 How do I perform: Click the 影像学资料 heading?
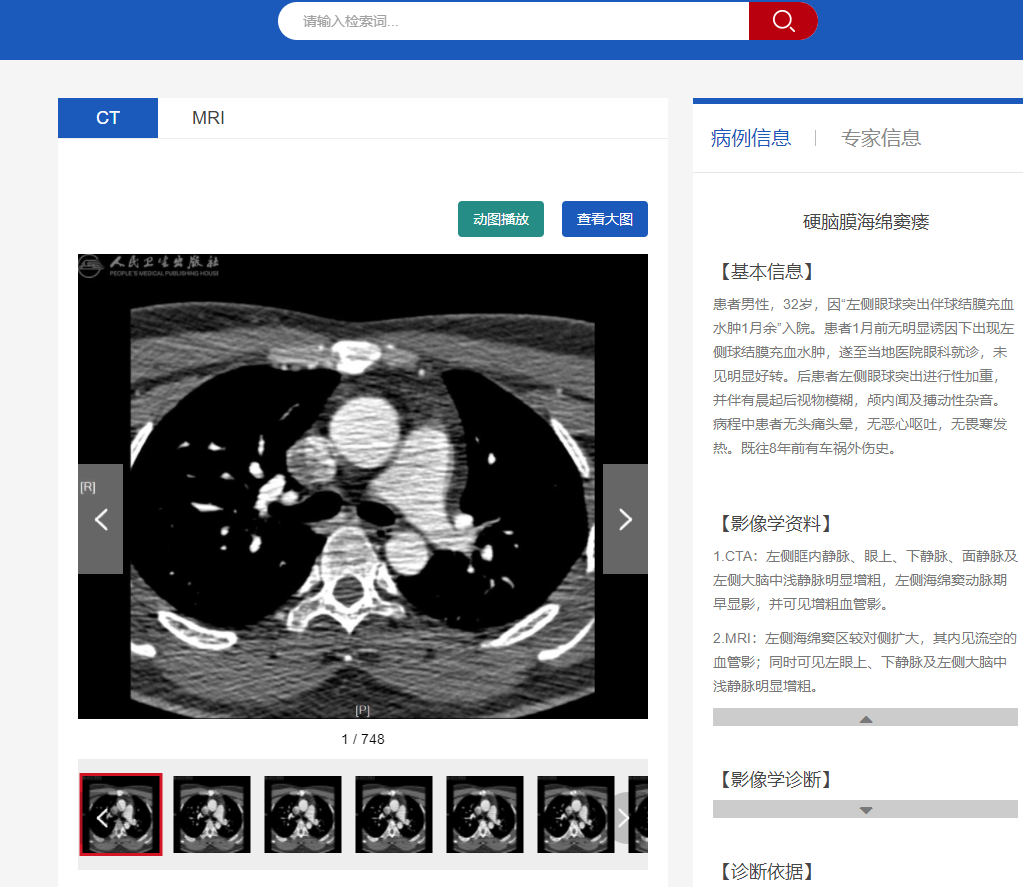[x=775, y=523]
